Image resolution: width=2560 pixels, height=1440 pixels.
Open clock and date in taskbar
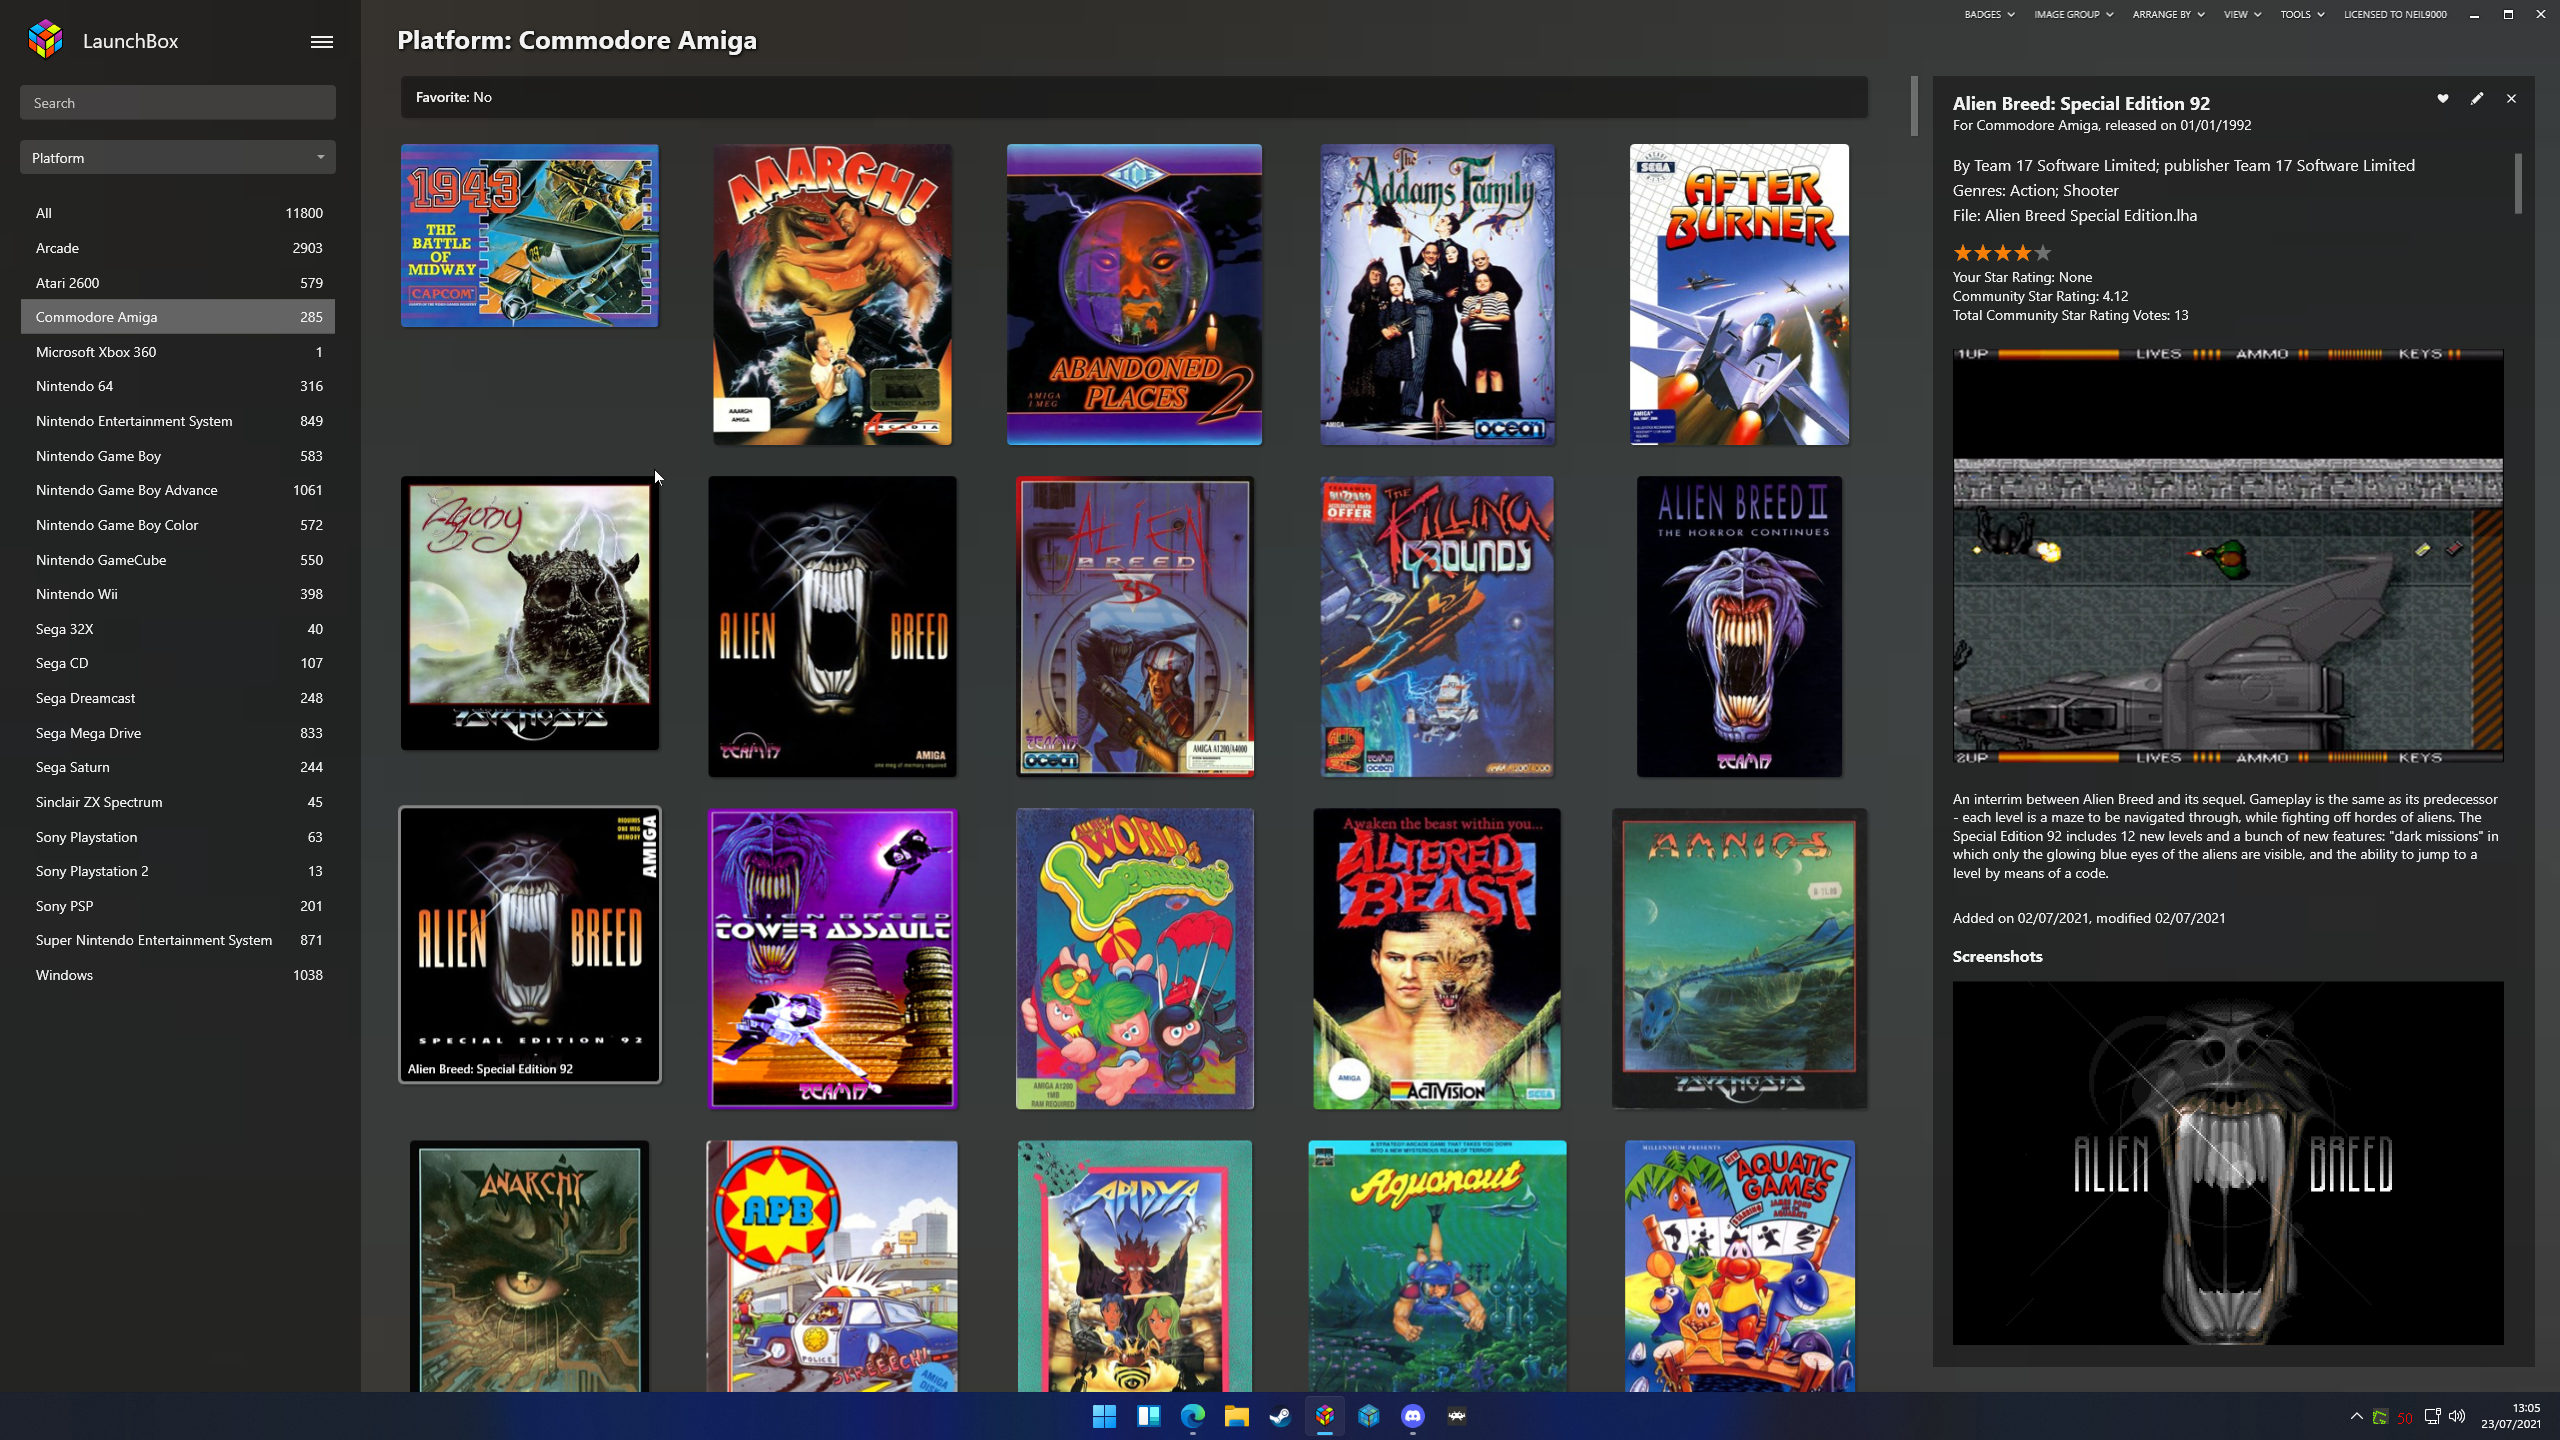(x=2511, y=1416)
